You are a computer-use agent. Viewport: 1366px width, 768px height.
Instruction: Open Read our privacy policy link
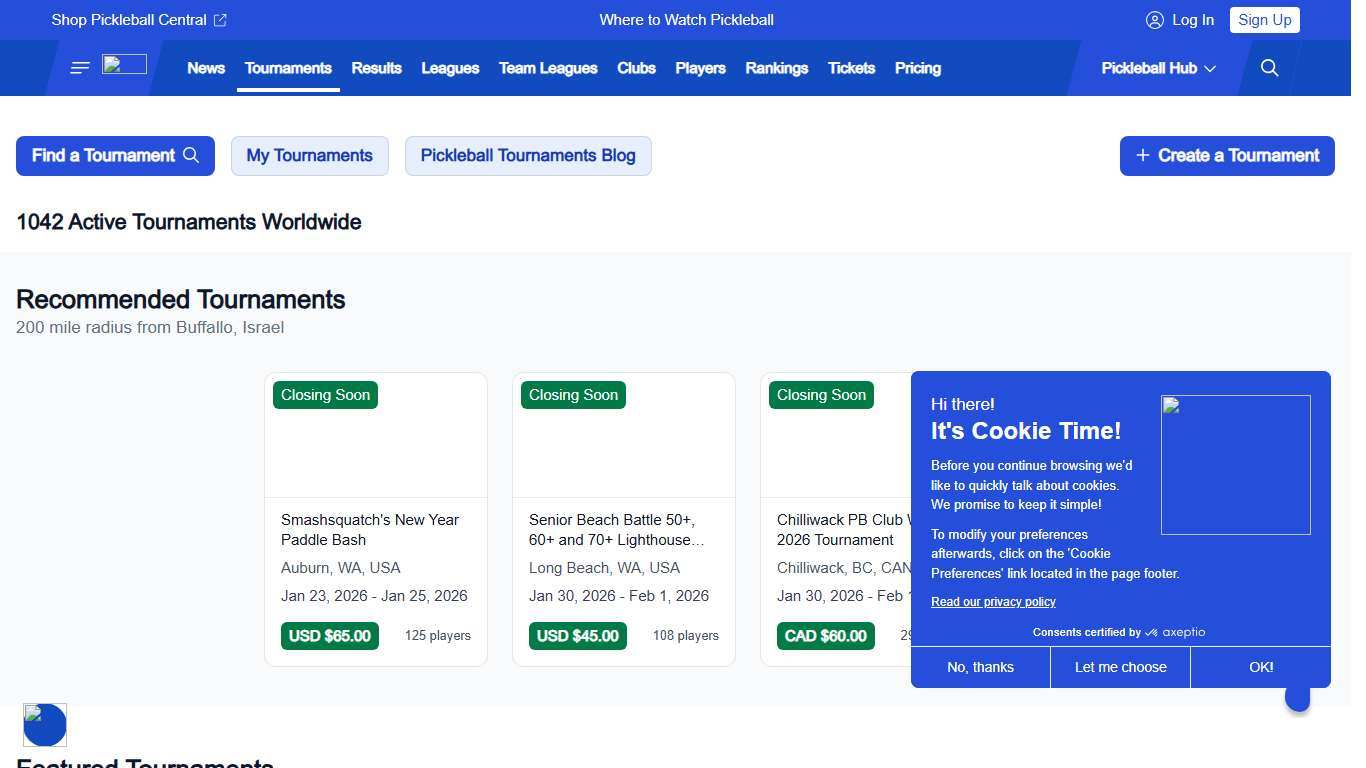point(993,601)
